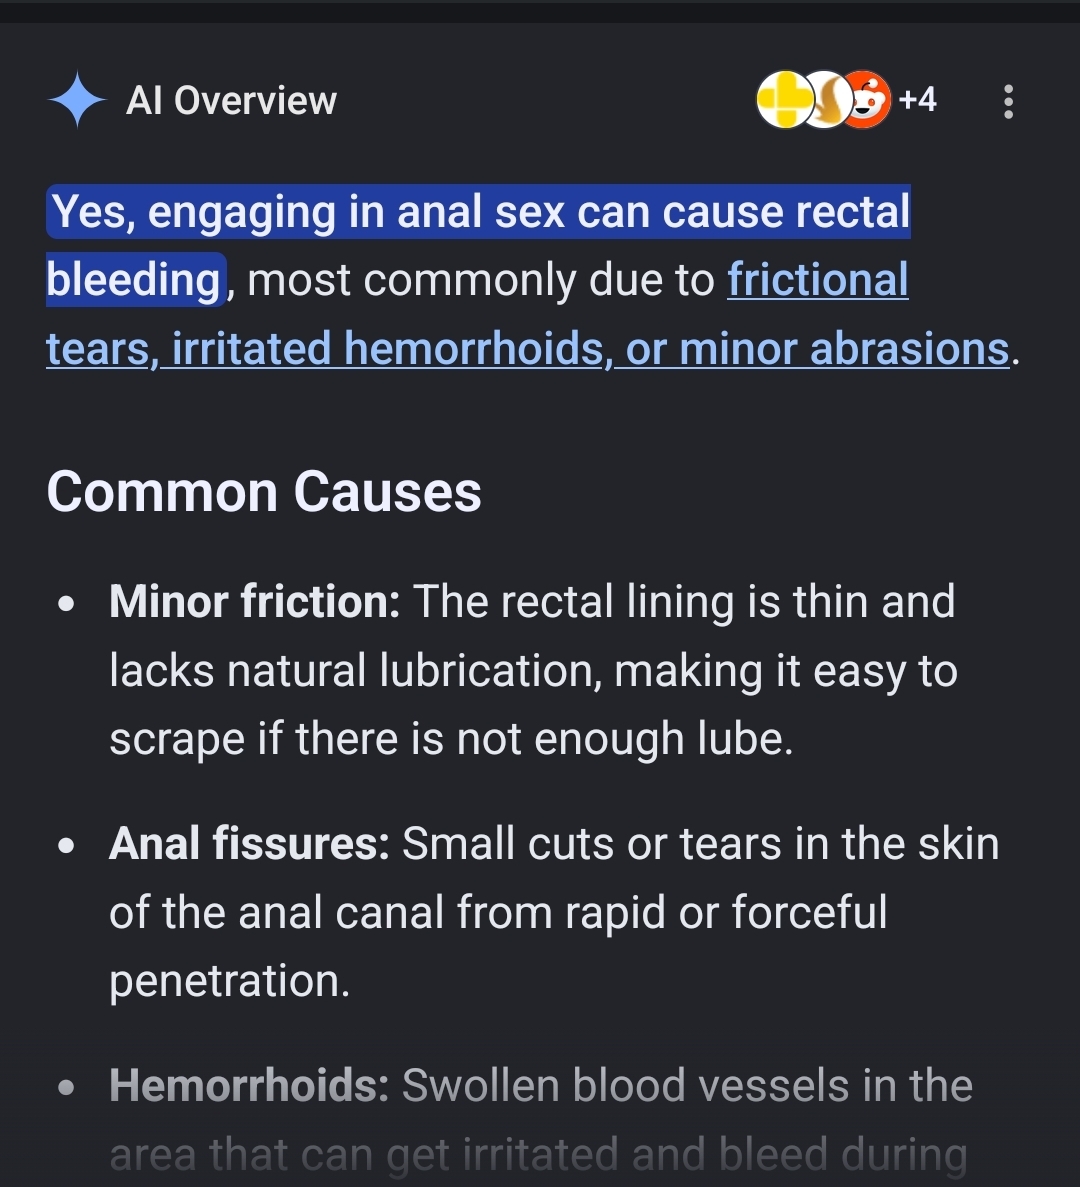Open the three-dot more options menu
Viewport: 1080px width, 1187px height.
(1008, 101)
